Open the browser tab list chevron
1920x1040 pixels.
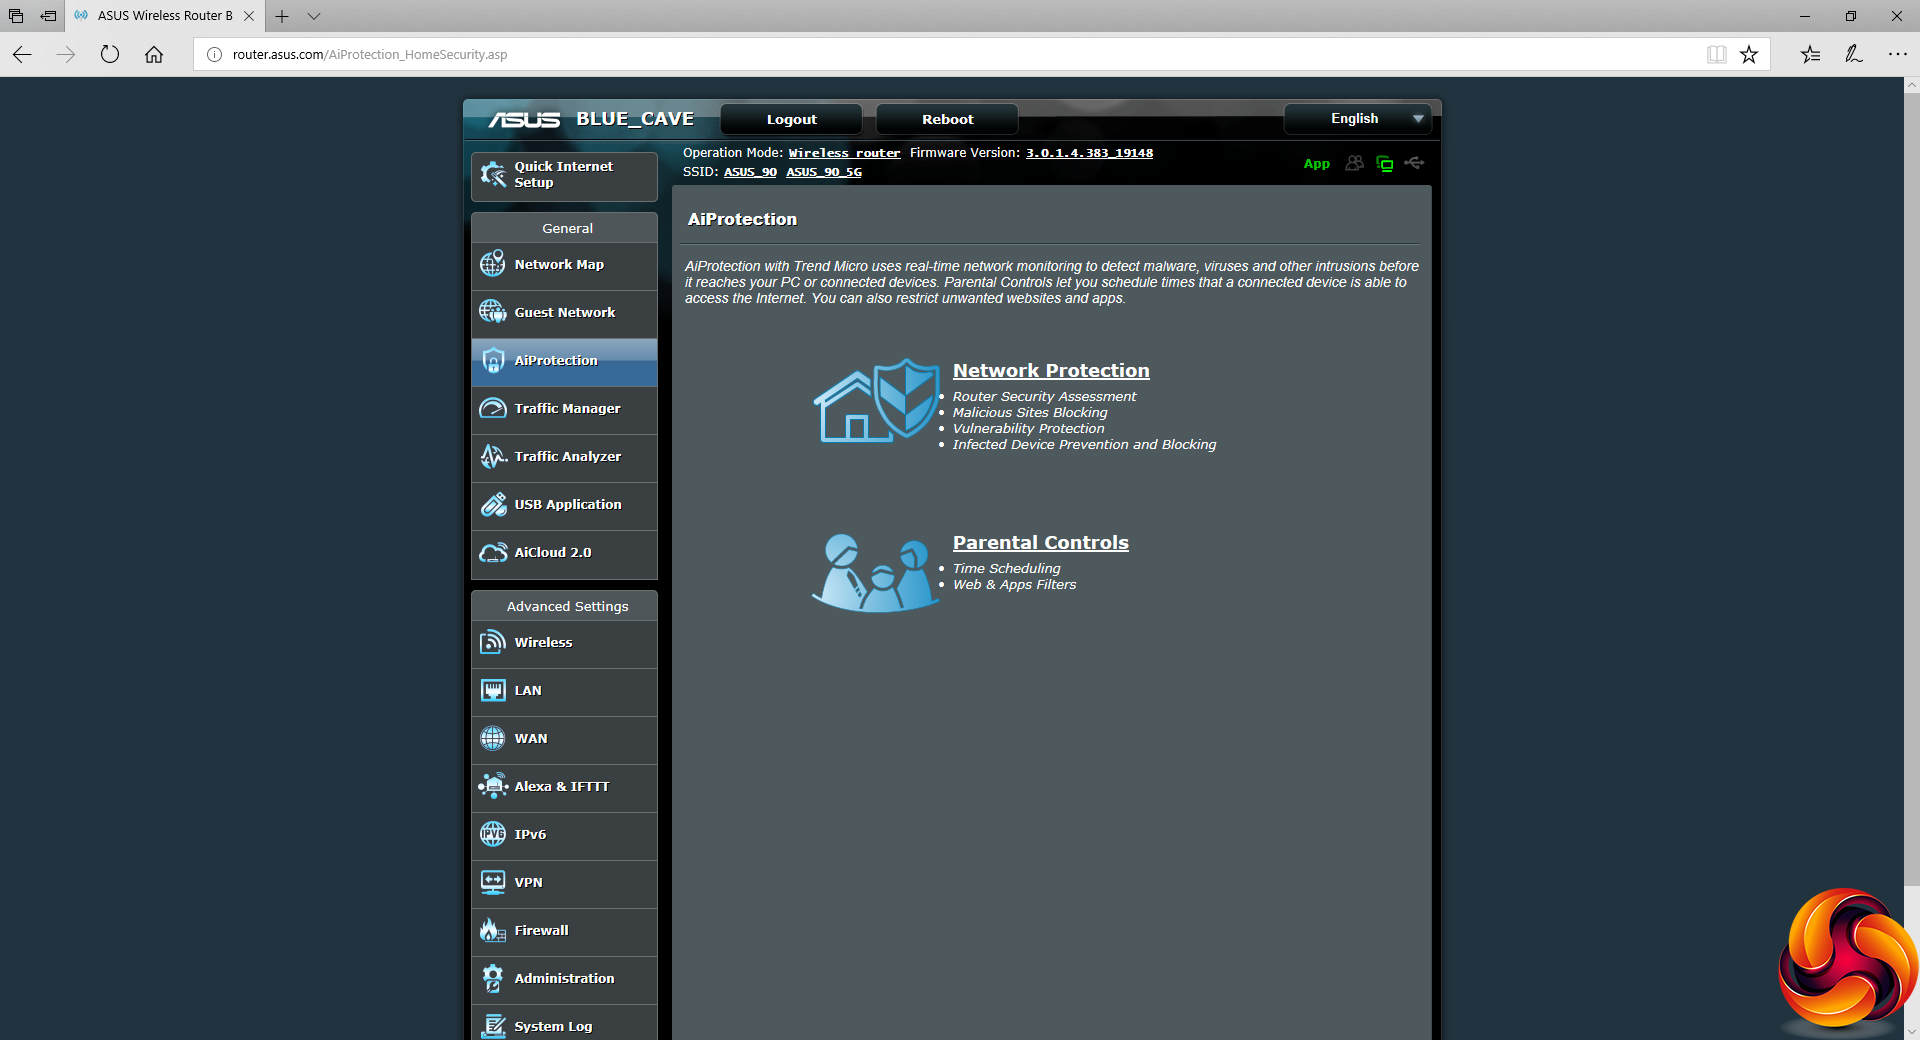(x=314, y=16)
